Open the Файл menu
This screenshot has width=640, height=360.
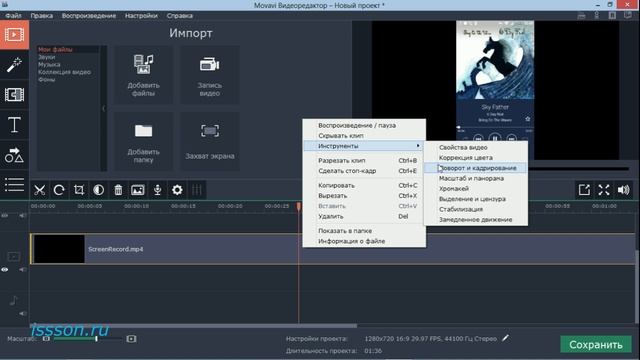[13, 16]
